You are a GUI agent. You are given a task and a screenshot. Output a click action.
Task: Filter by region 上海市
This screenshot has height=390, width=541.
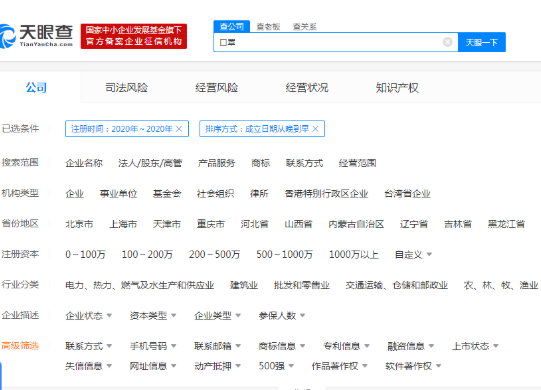click(123, 224)
